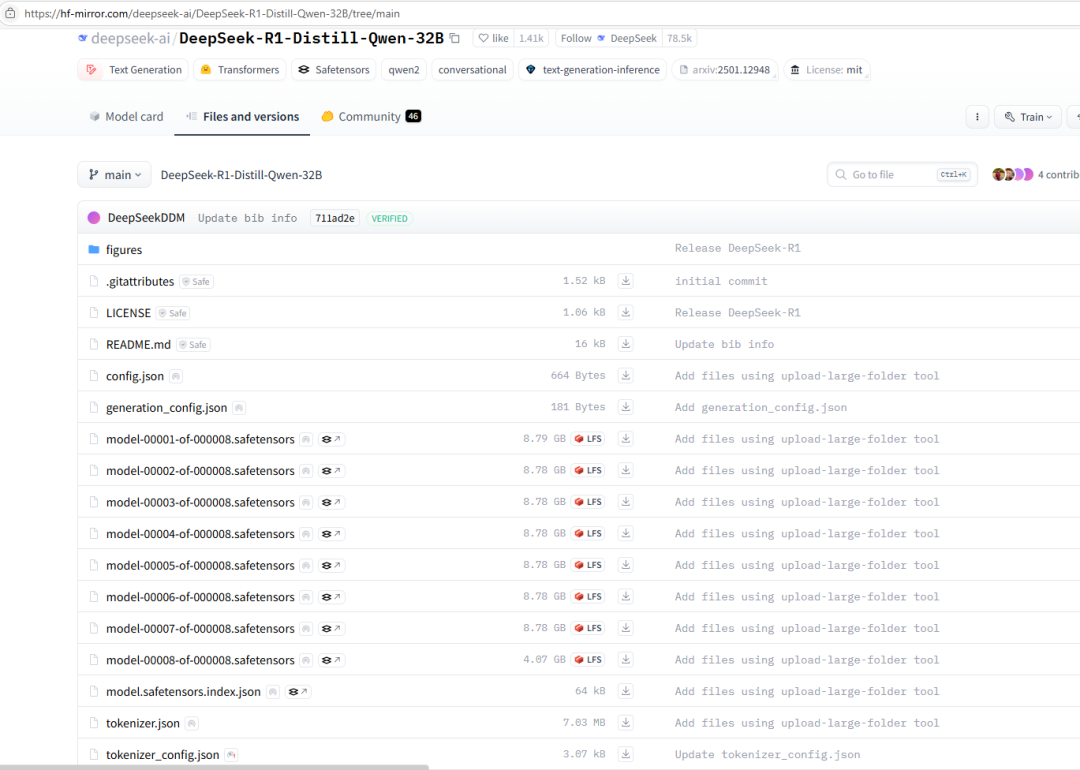Viewport: 1080px width, 770px height.
Task: Open the LICENSE file
Action: (x=128, y=313)
